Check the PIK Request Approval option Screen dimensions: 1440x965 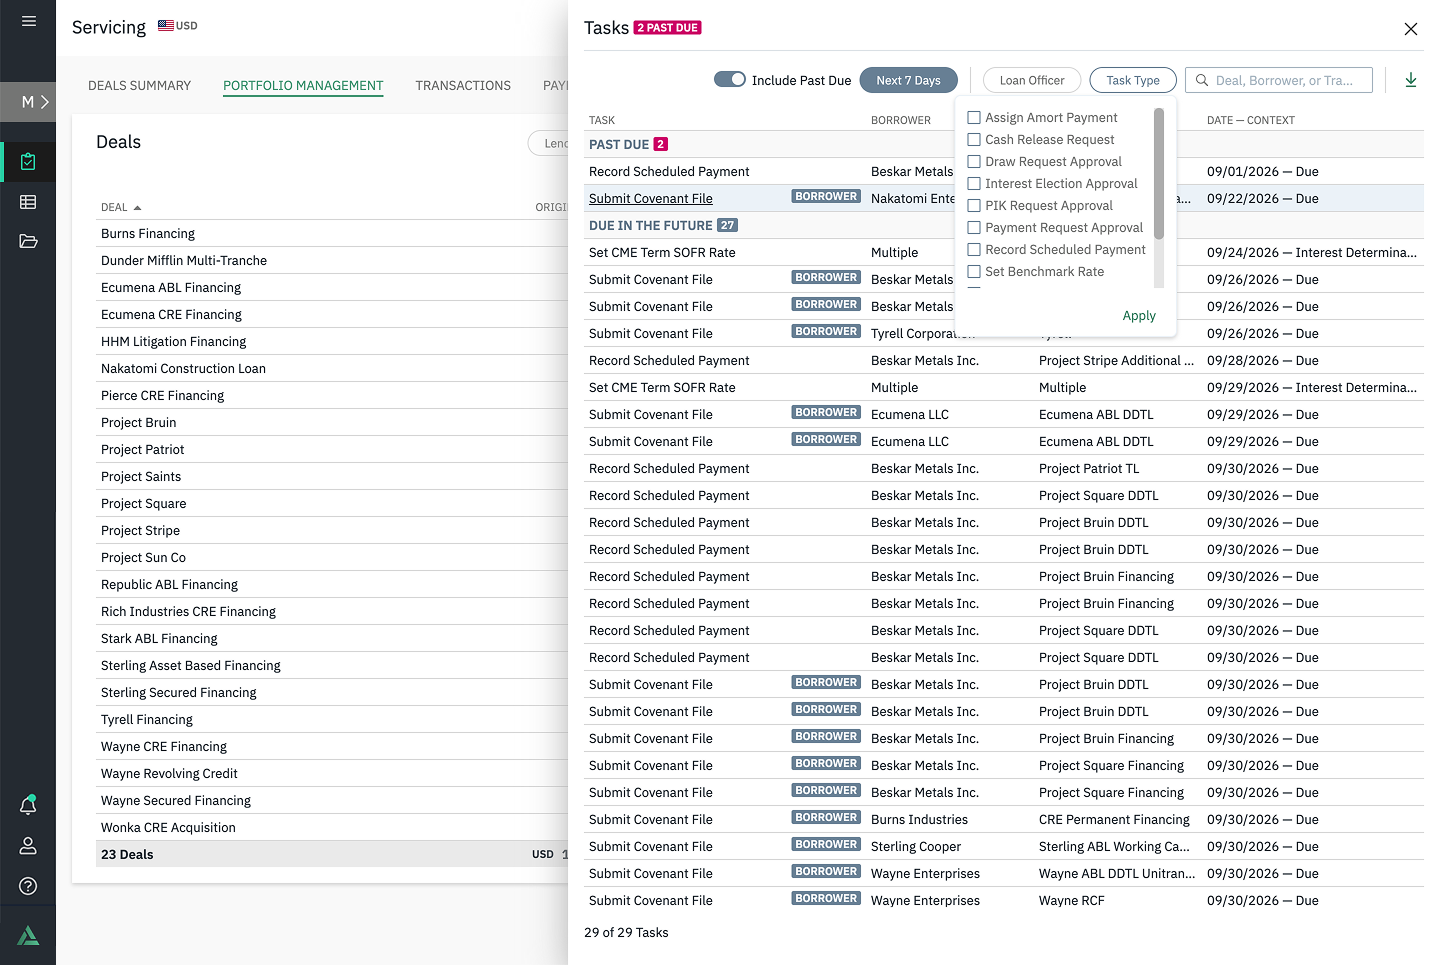(x=974, y=206)
